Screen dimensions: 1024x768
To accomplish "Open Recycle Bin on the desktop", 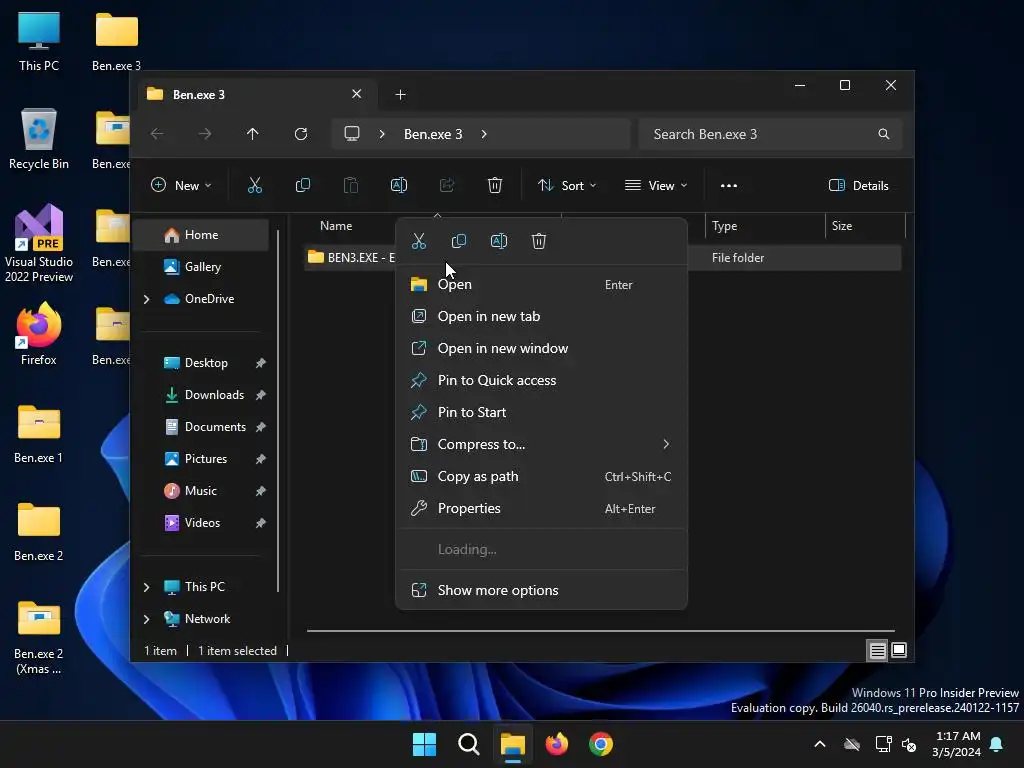I will point(39,138).
